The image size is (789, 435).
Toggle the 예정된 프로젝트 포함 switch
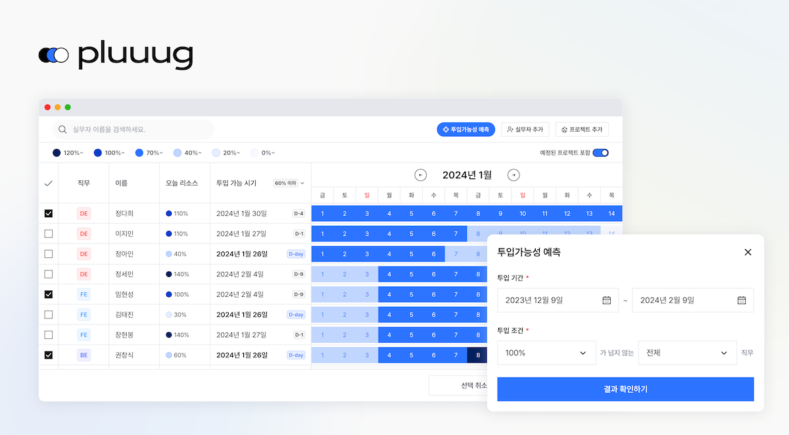pyautogui.click(x=600, y=153)
